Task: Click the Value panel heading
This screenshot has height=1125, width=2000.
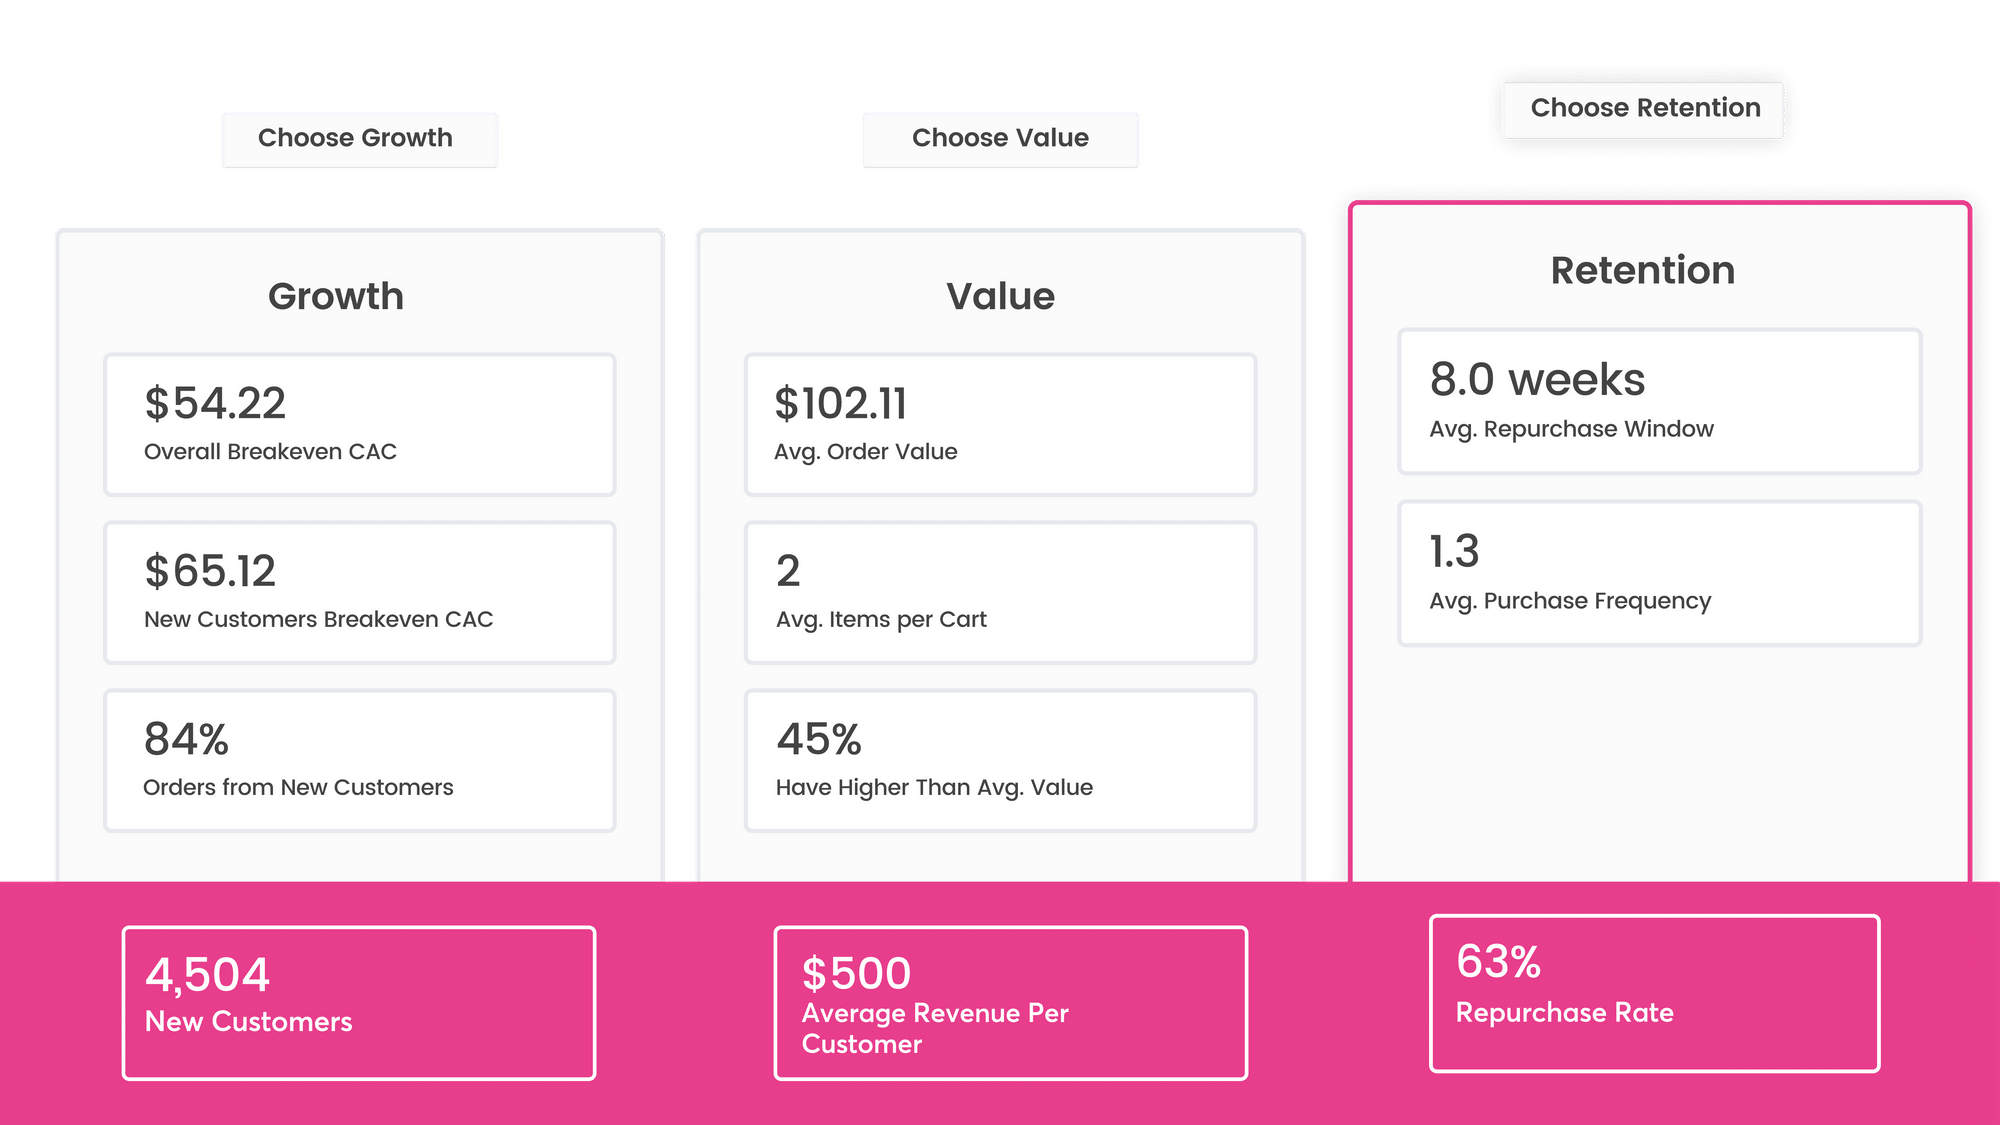Action: [1000, 297]
